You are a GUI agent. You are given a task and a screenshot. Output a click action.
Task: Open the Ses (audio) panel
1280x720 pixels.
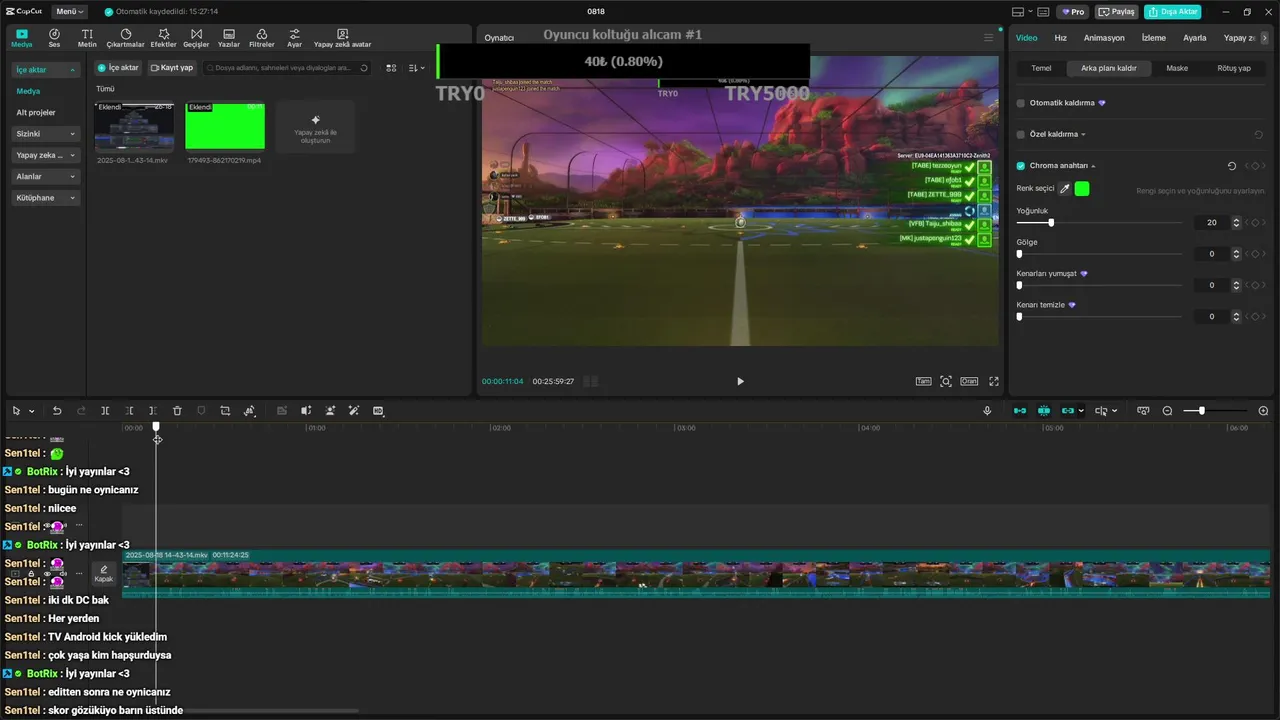point(54,38)
